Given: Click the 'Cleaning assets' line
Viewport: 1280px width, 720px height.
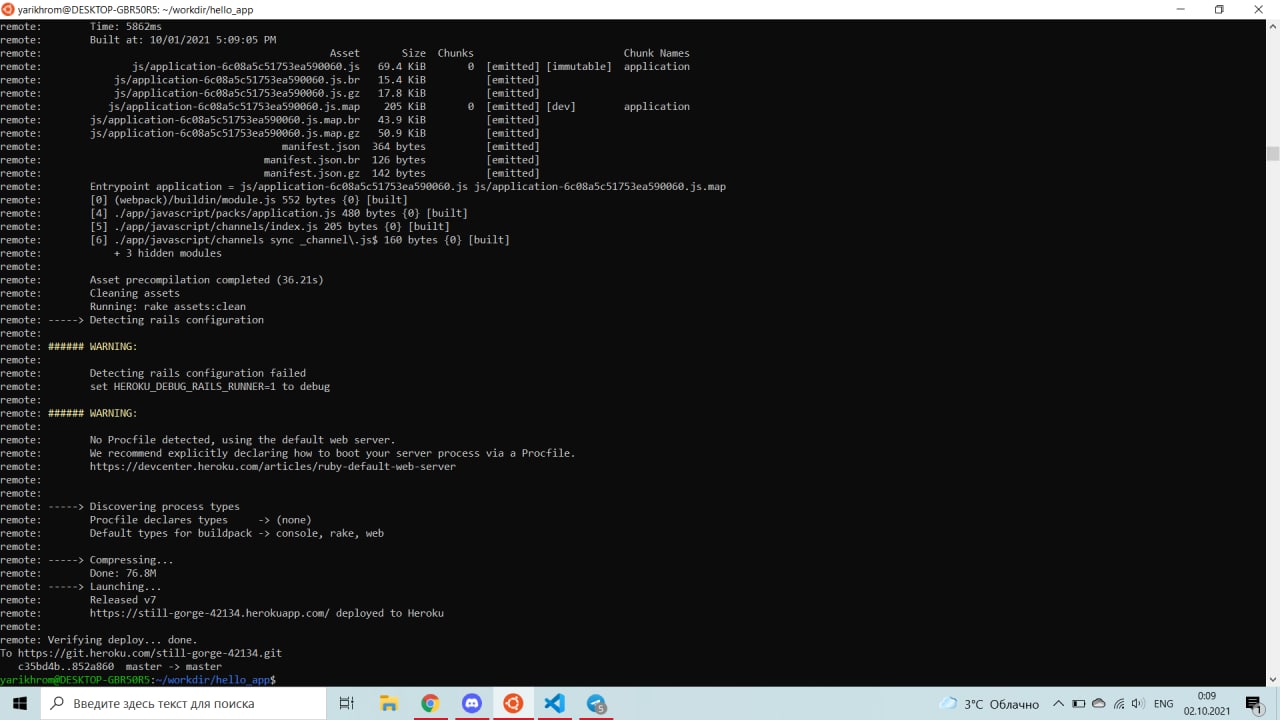Looking at the screenshot, I should click(x=134, y=293).
